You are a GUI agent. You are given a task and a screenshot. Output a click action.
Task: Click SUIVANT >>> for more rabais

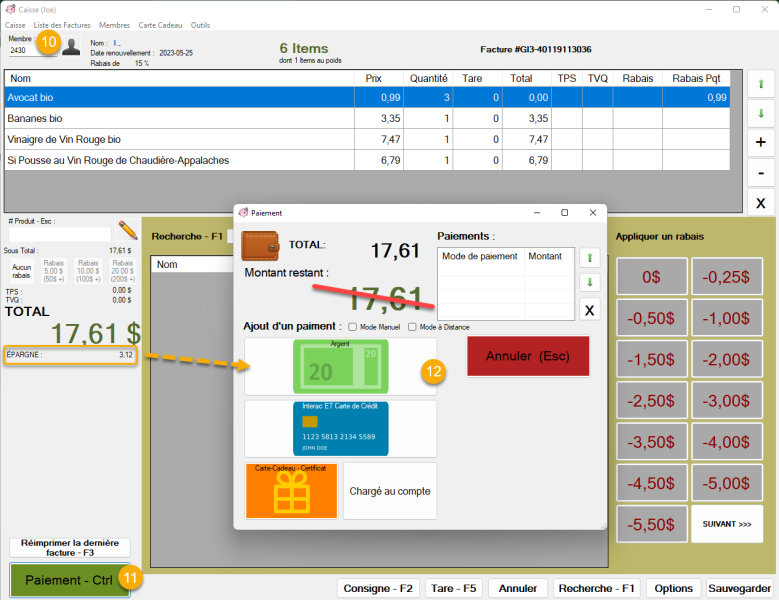[x=726, y=524]
